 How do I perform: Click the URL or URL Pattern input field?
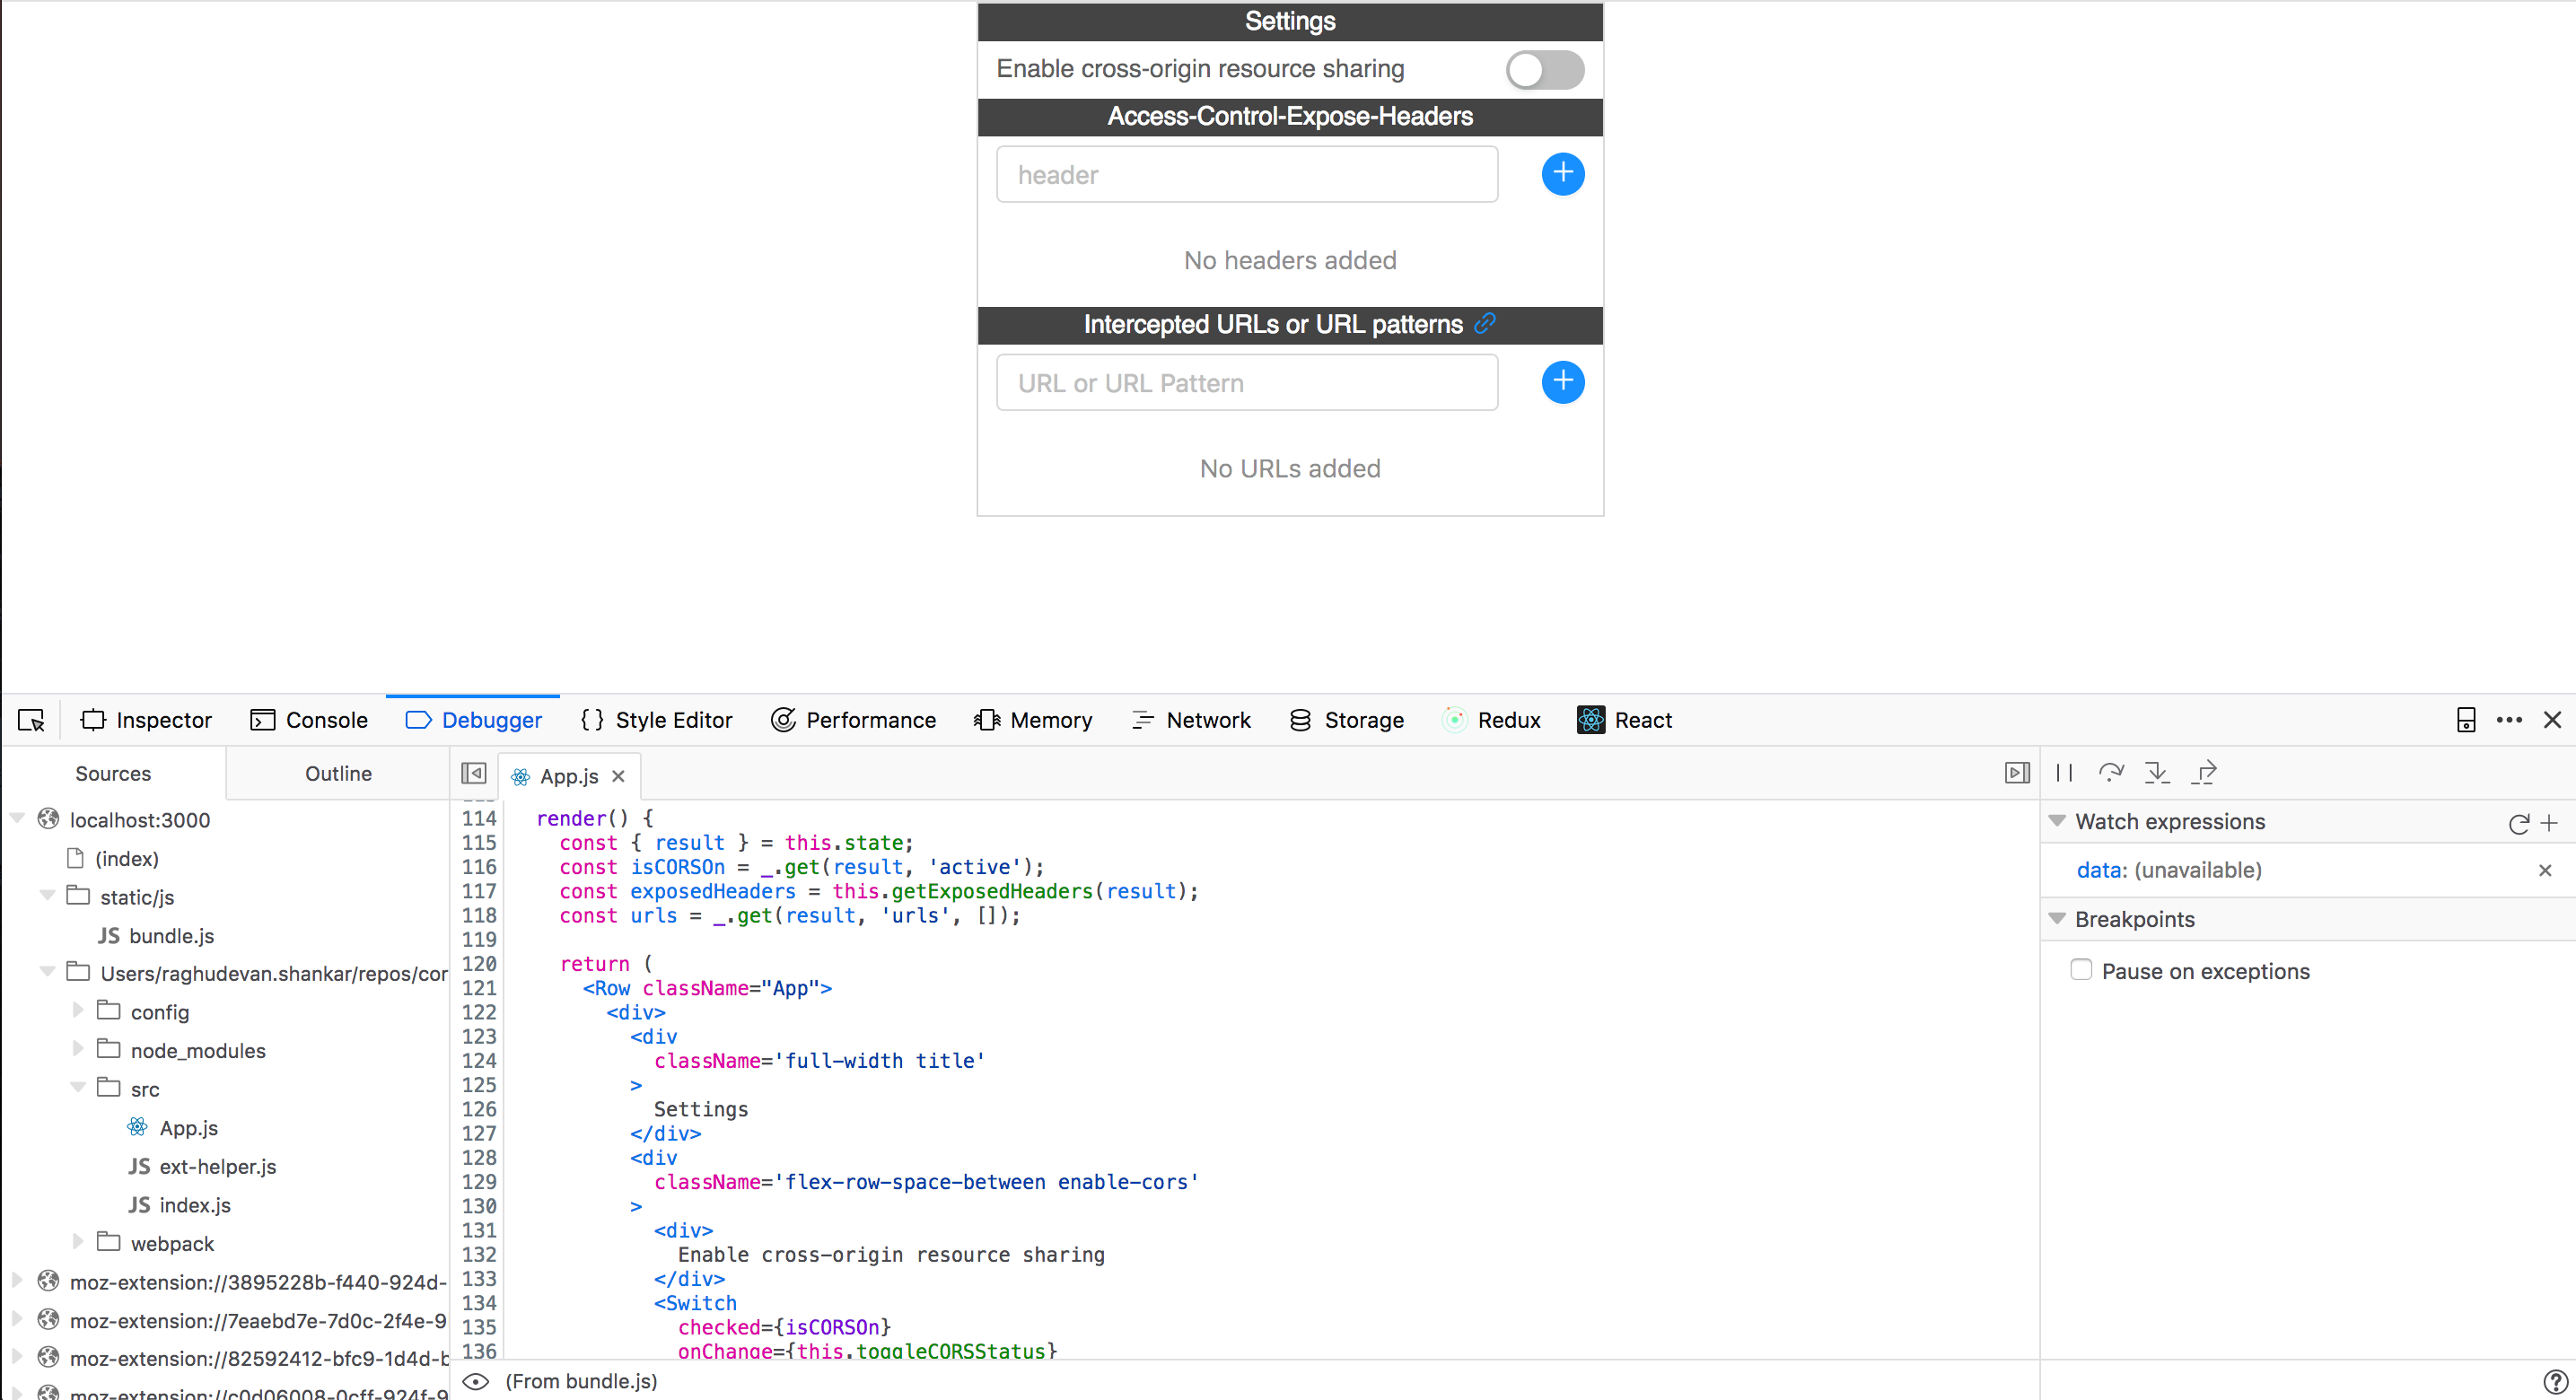(1249, 383)
